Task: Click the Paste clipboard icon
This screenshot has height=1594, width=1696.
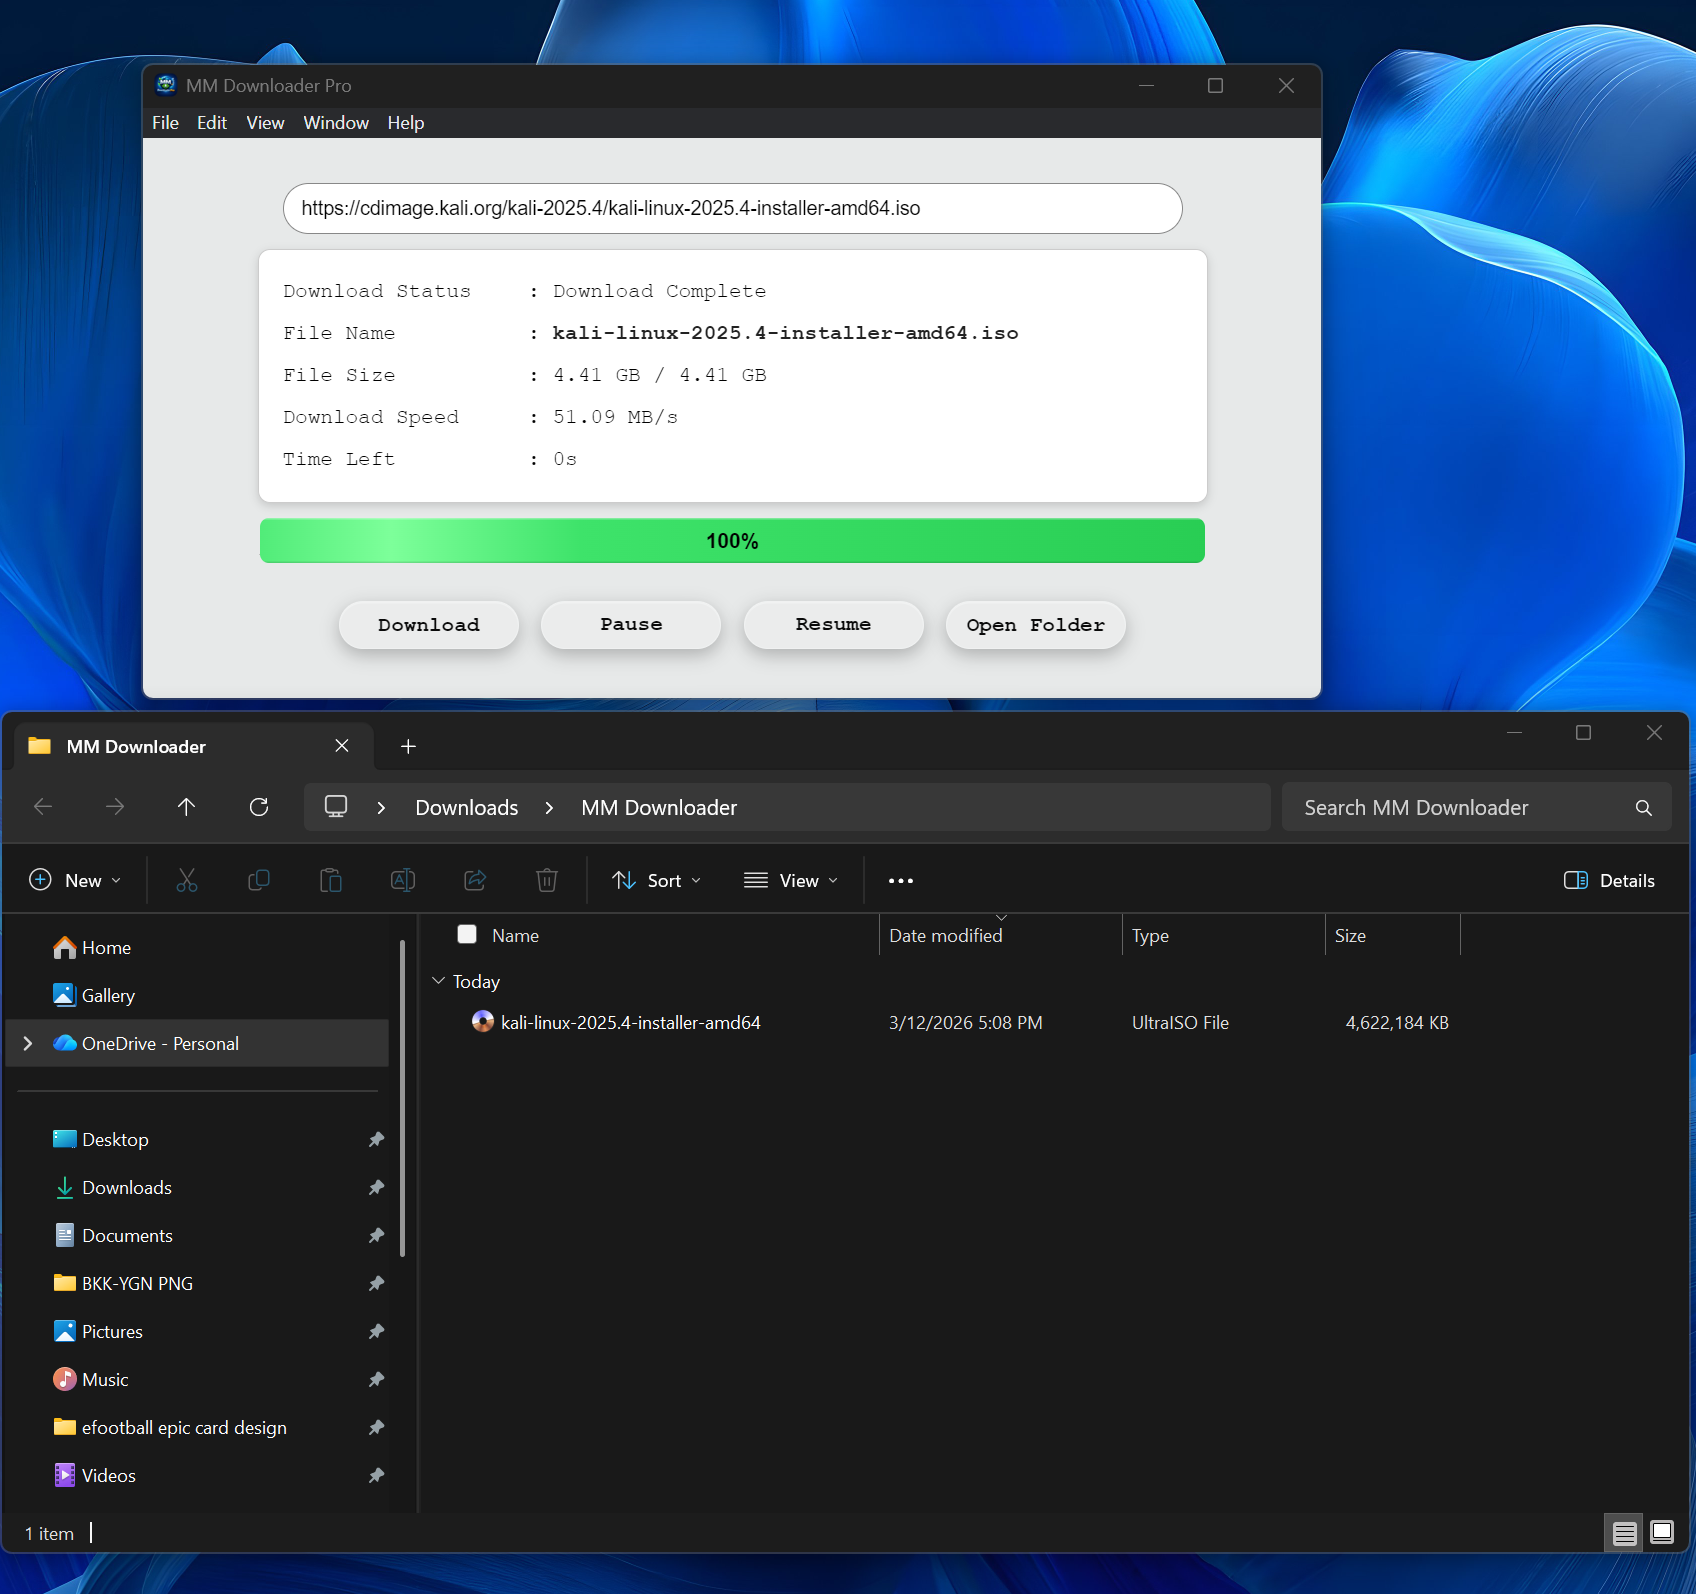Action: coord(331,880)
